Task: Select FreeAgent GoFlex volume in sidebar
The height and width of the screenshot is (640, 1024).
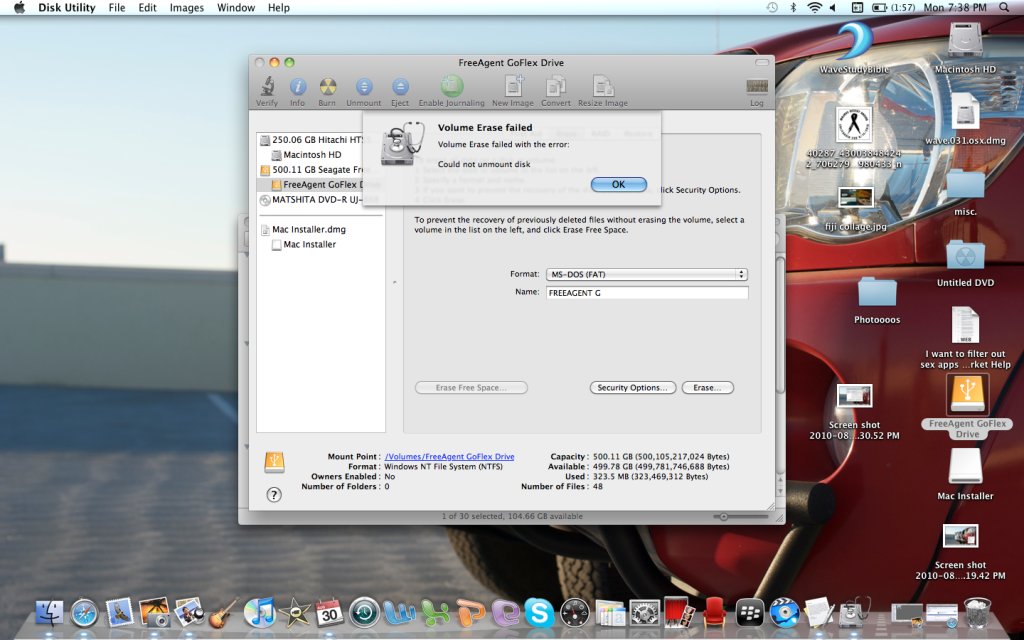Action: [317, 185]
